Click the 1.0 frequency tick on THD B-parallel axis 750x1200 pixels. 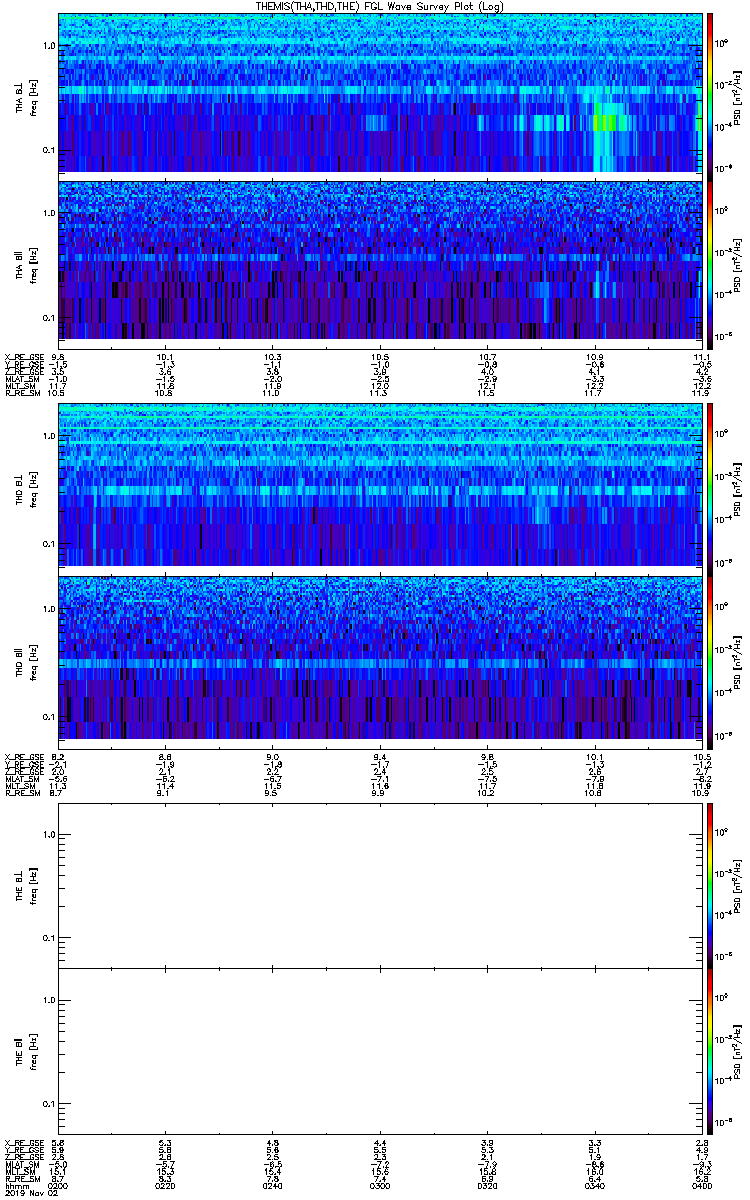(47, 608)
